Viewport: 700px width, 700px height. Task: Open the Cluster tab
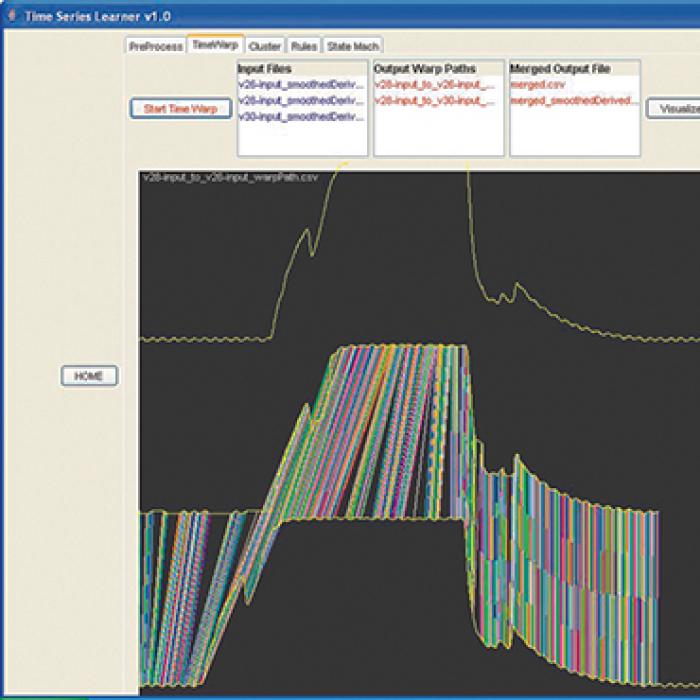[x=265, y=46]
